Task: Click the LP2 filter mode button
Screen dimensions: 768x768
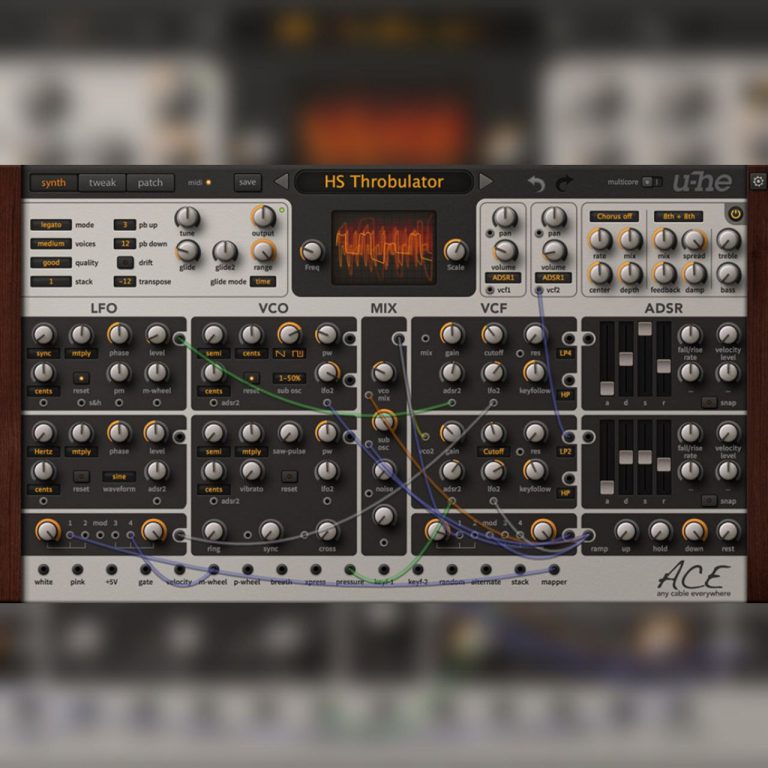Action: [x=565, y=451]
